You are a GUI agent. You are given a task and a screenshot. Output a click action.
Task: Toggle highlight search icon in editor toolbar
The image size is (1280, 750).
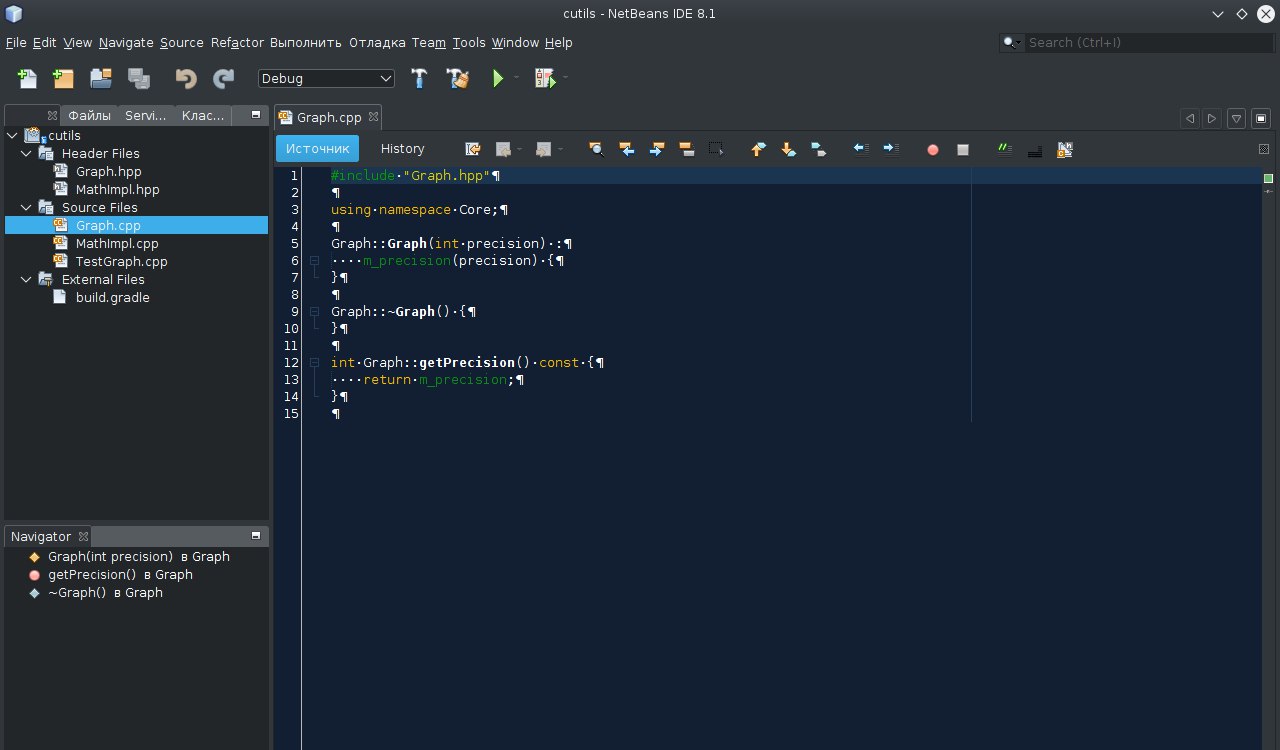(686, 149)
